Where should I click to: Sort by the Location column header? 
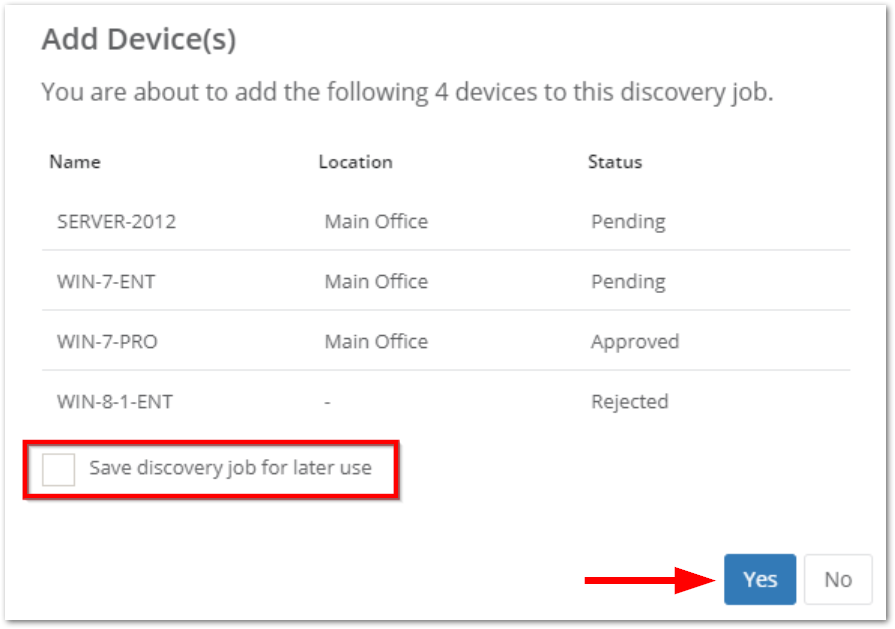click(355, 162)
